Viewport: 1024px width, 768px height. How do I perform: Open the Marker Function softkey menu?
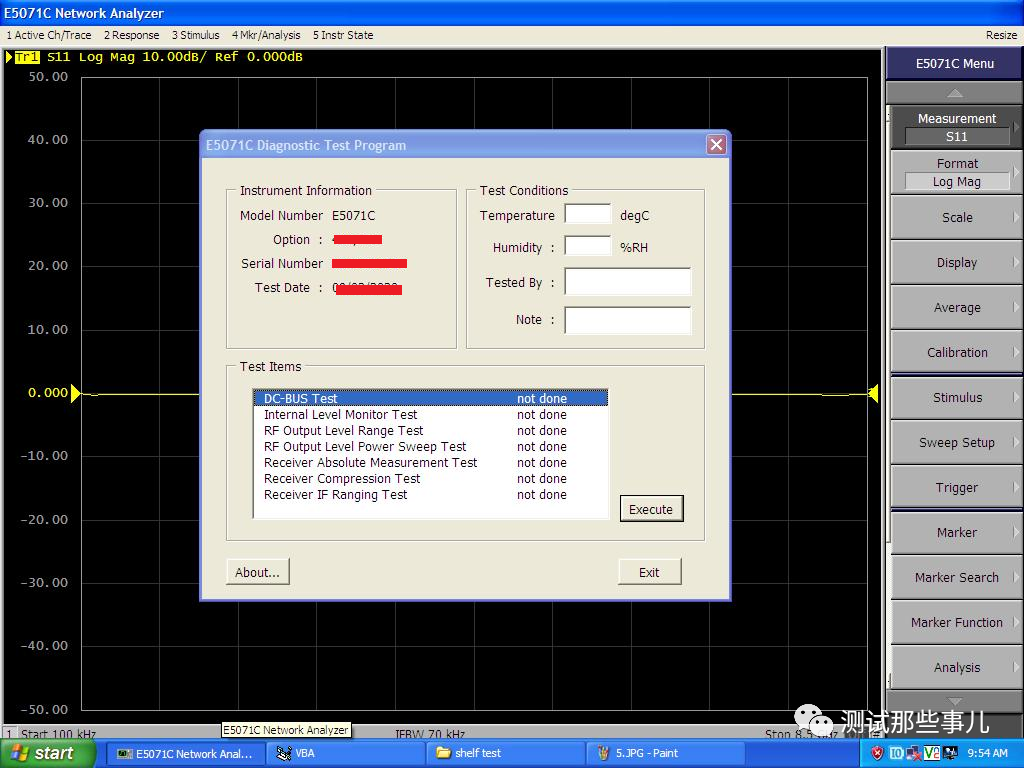coord(956,623)
